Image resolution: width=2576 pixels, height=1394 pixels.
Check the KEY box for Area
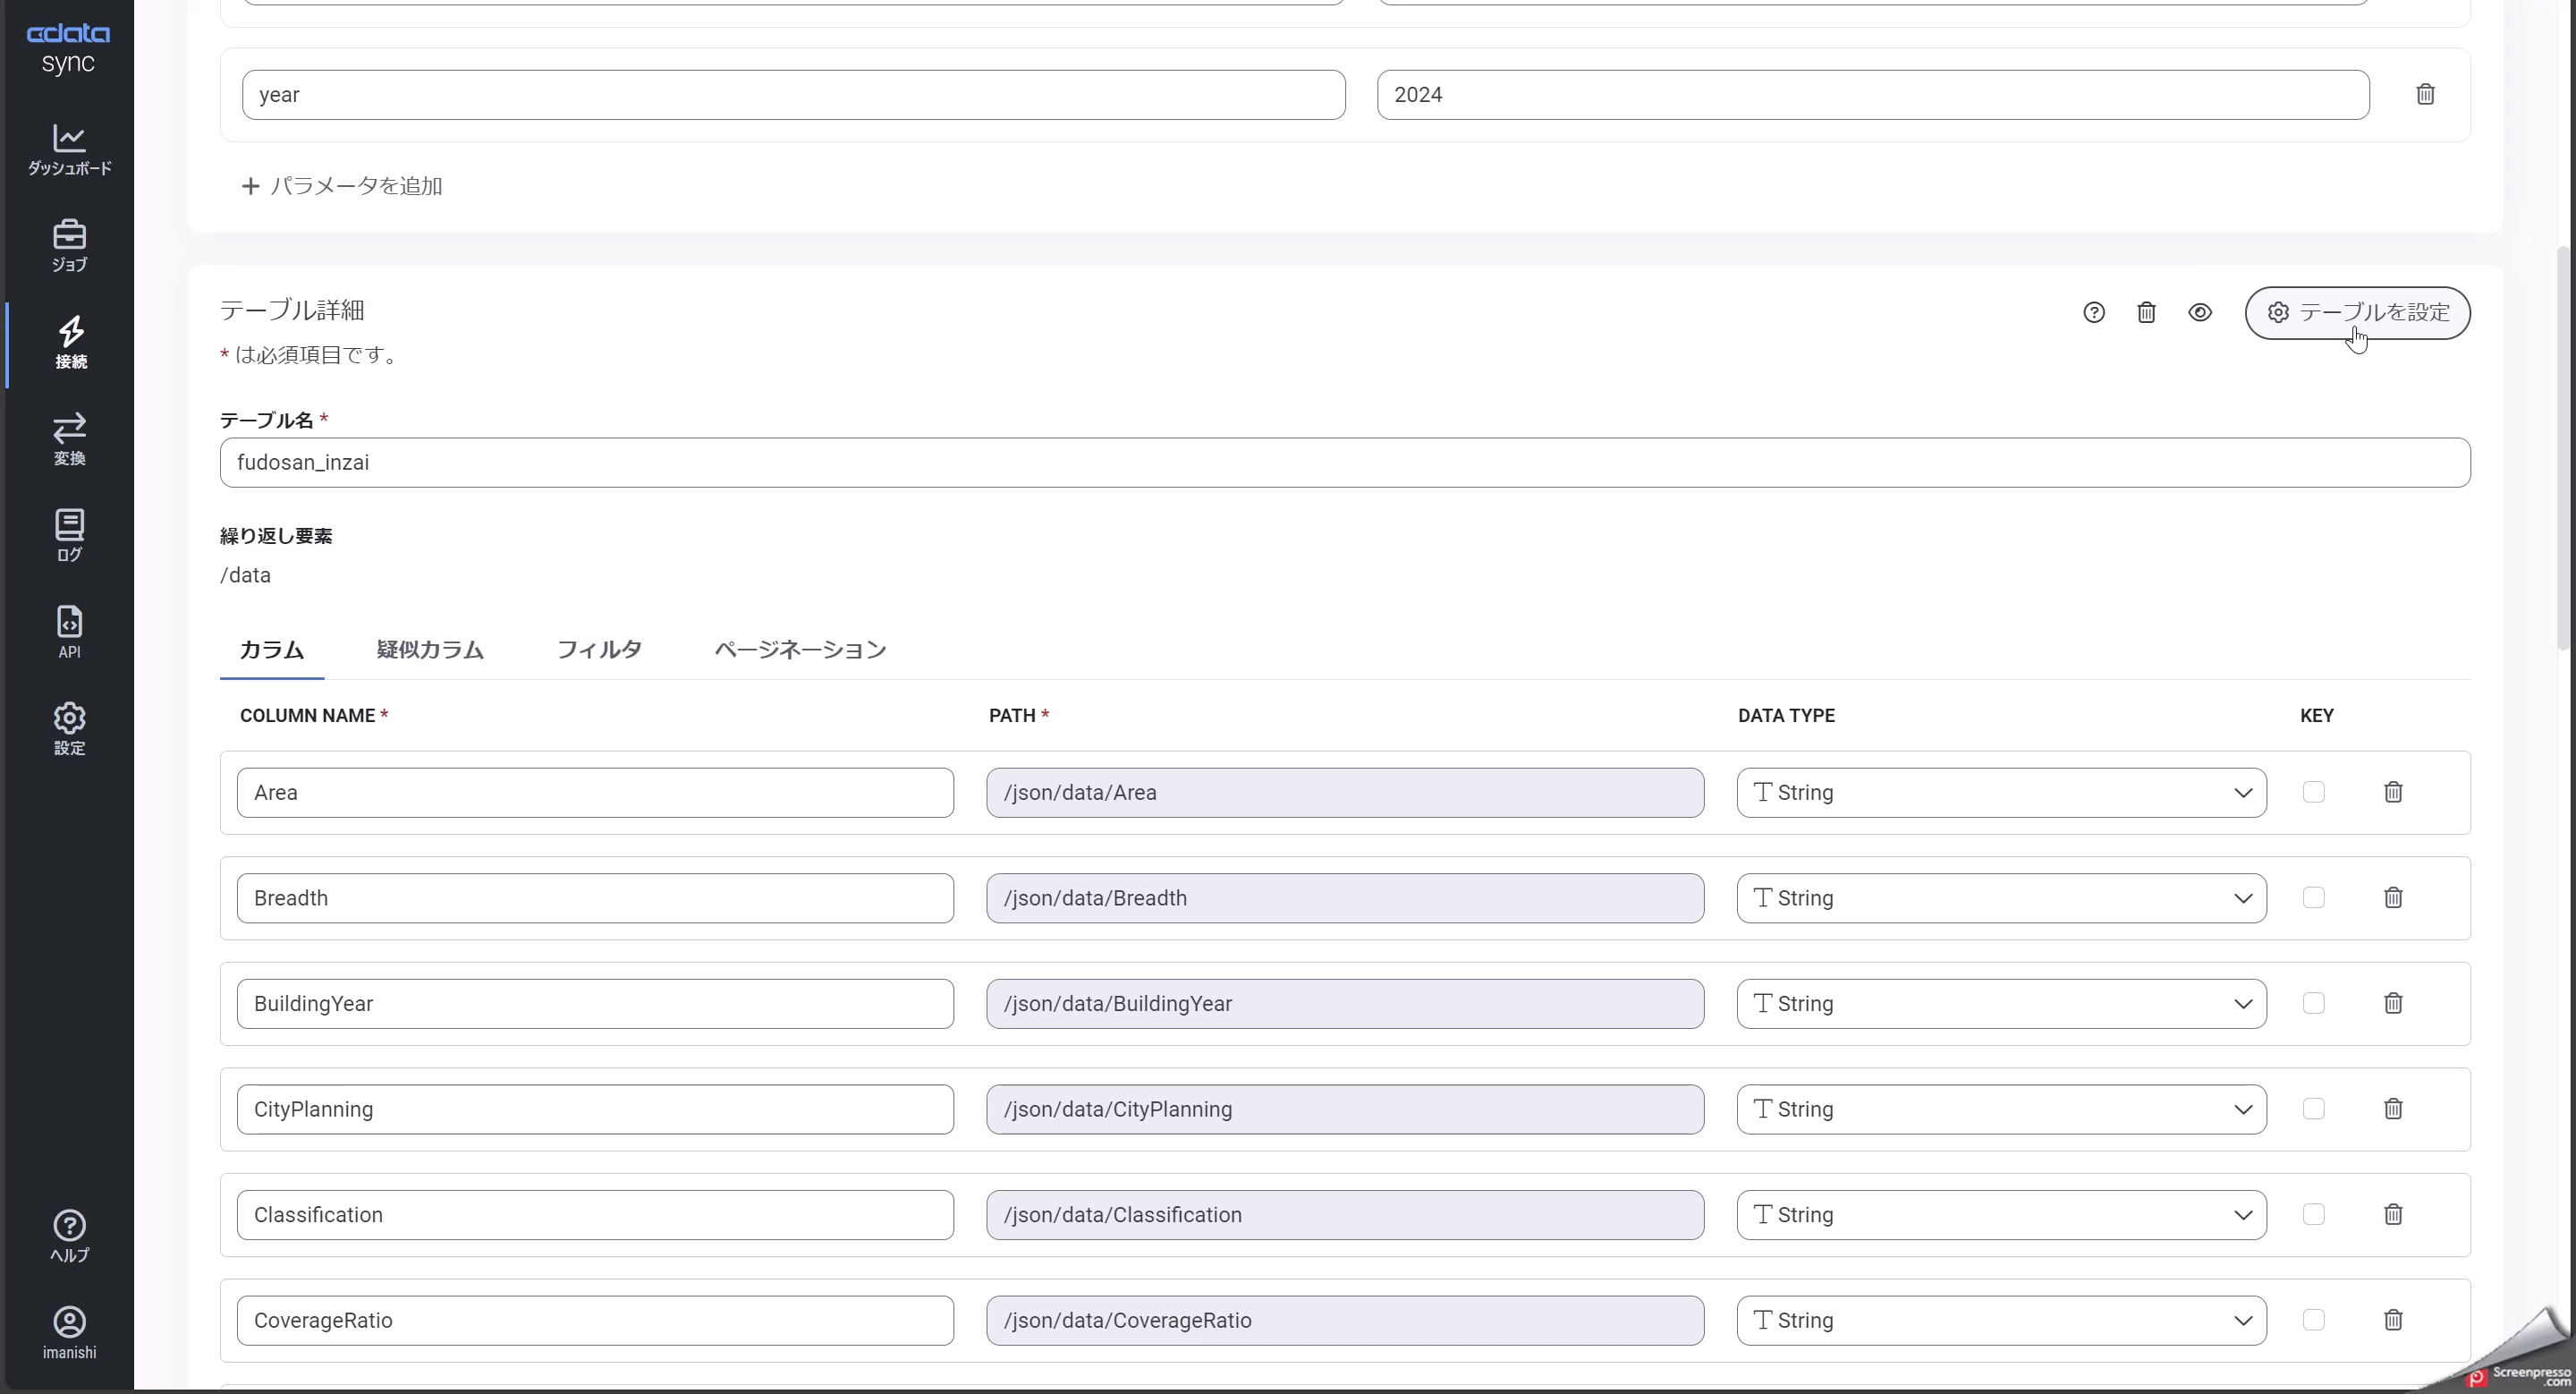pyautogui.click(x=2313, y=792)
